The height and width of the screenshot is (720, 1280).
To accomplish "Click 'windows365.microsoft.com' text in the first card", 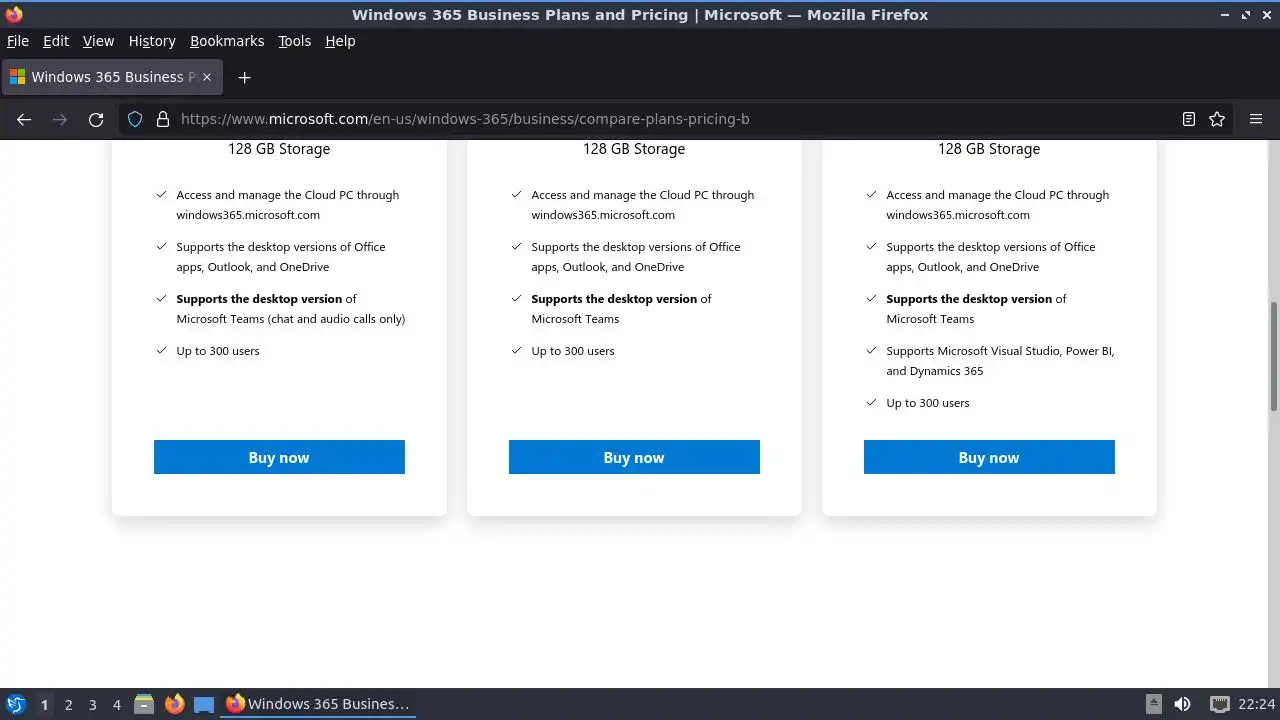I will (248, 215).
